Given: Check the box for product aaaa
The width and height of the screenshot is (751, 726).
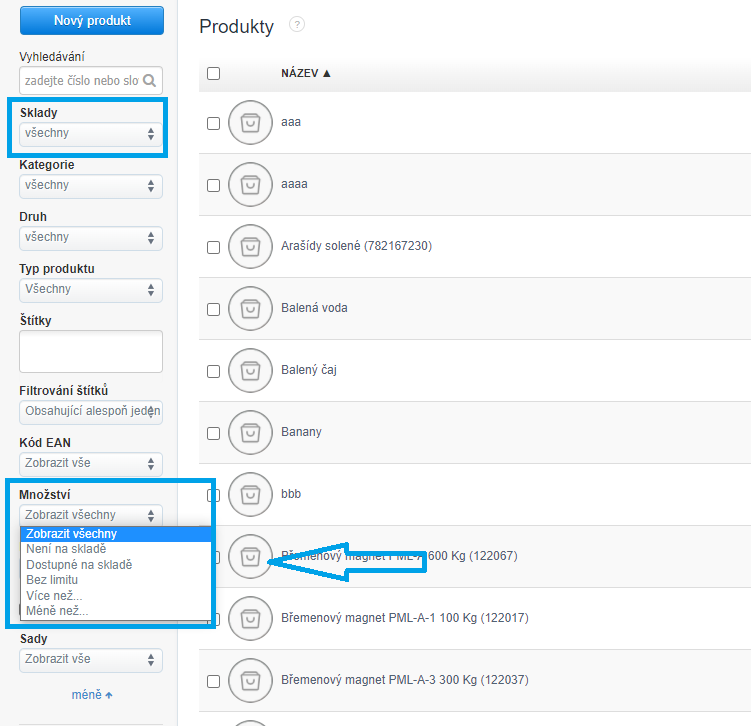Looking at the screenshot, I should click(213, 185).
